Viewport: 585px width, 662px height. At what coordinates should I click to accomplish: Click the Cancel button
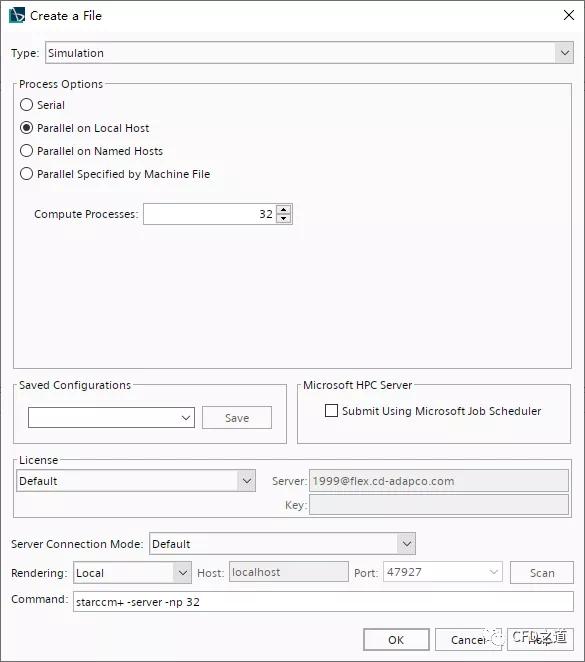(x=469, y=640)
